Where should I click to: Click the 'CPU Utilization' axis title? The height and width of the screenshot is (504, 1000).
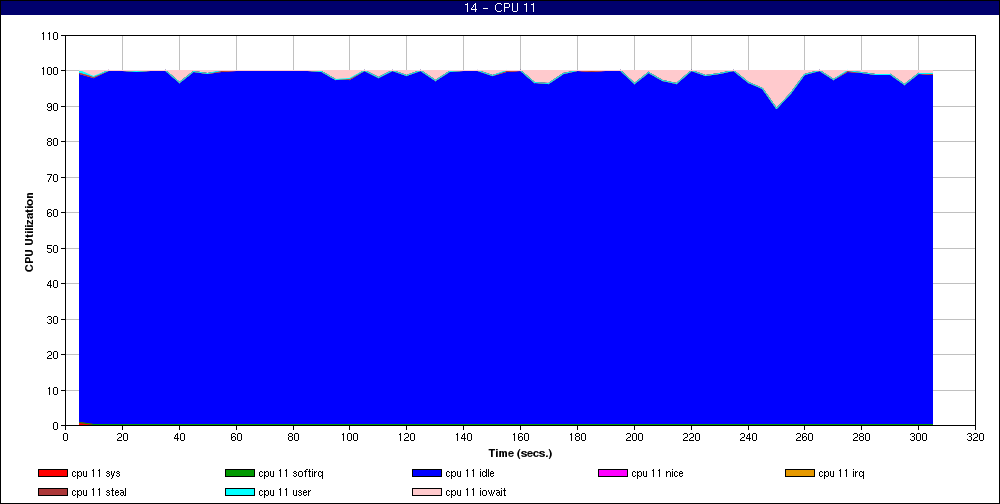(x=29, y=232)
